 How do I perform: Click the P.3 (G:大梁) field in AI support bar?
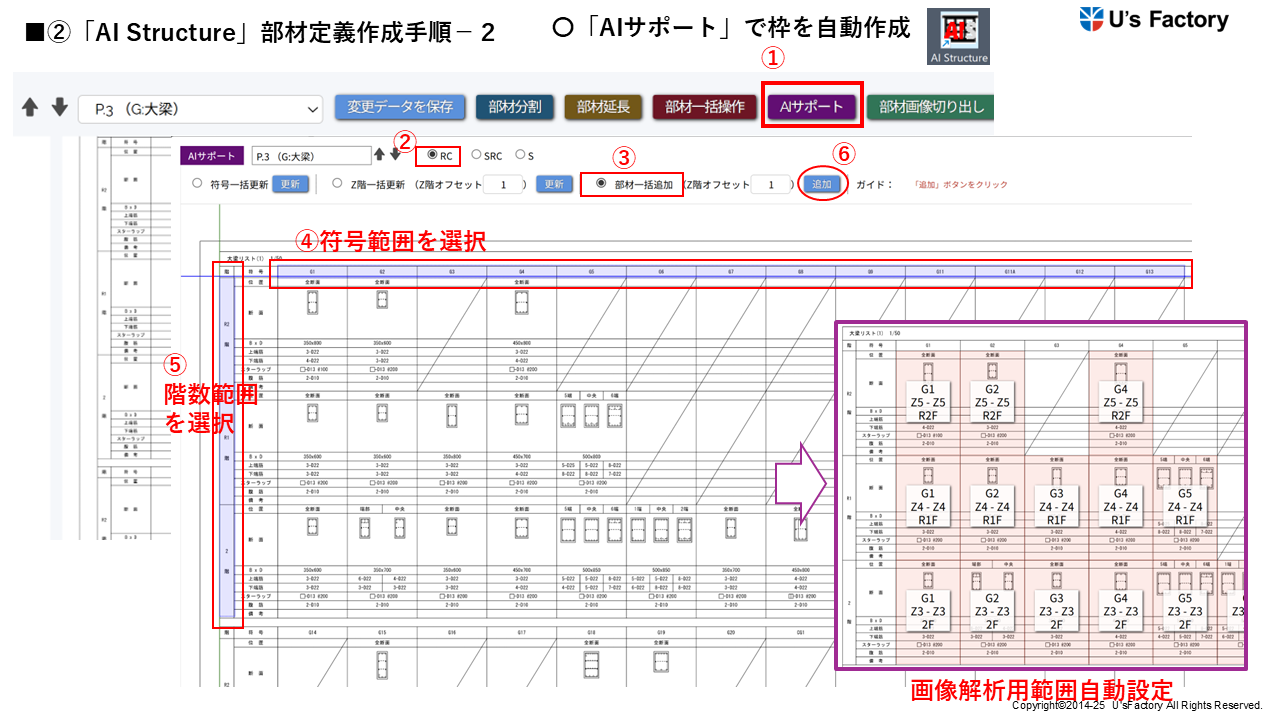(311, 156)
